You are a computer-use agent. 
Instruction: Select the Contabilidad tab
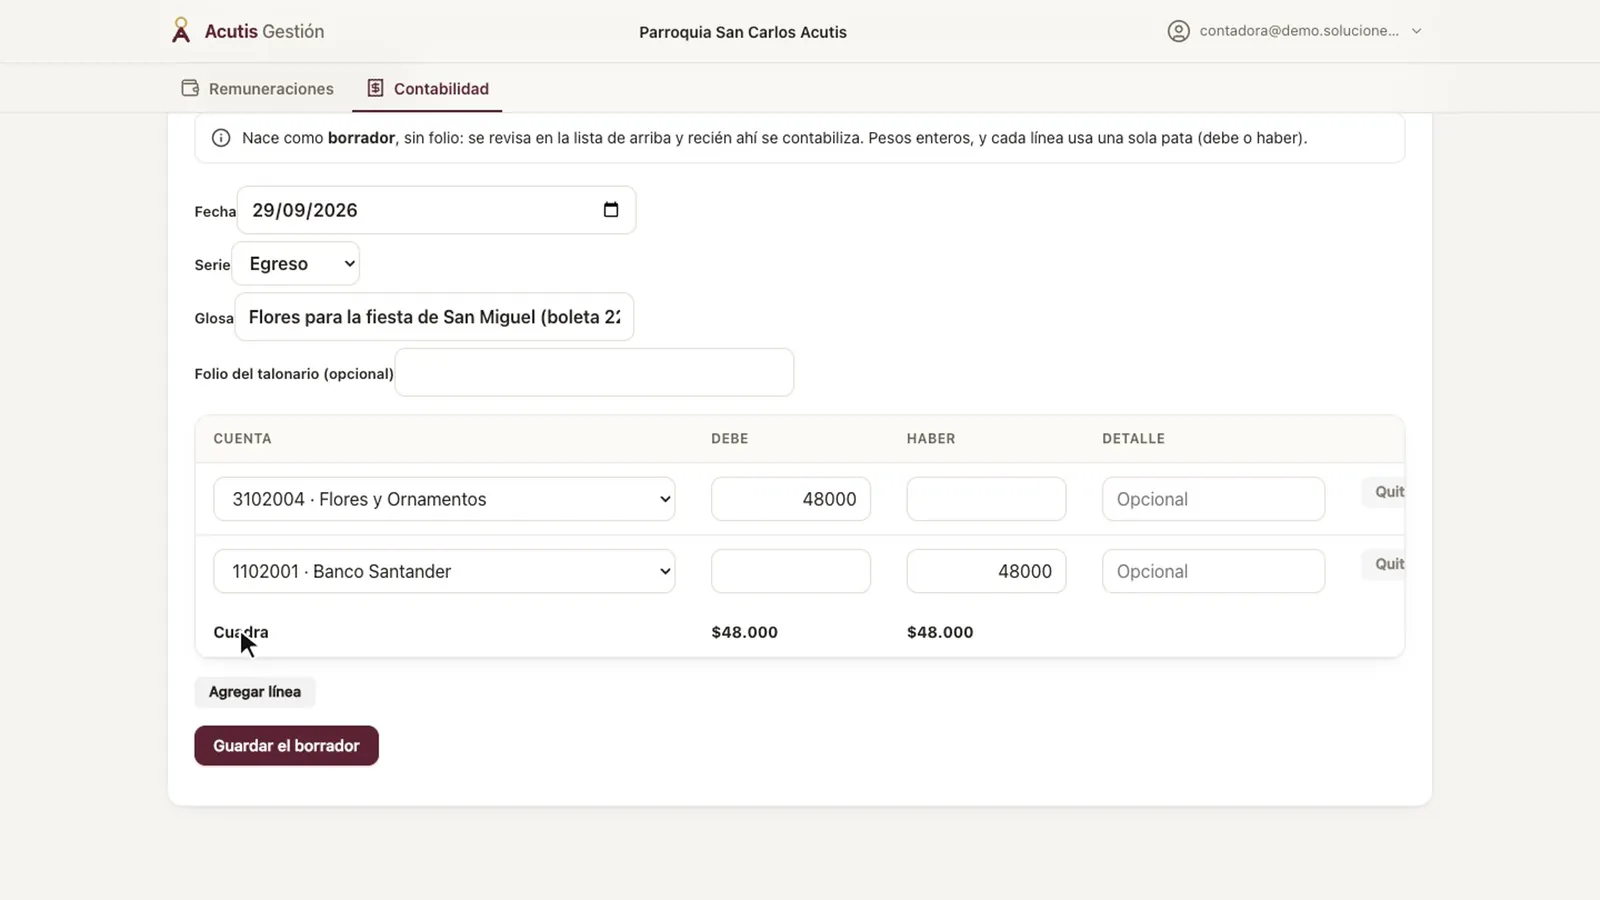pyautogui.click(x=428, y=88)
